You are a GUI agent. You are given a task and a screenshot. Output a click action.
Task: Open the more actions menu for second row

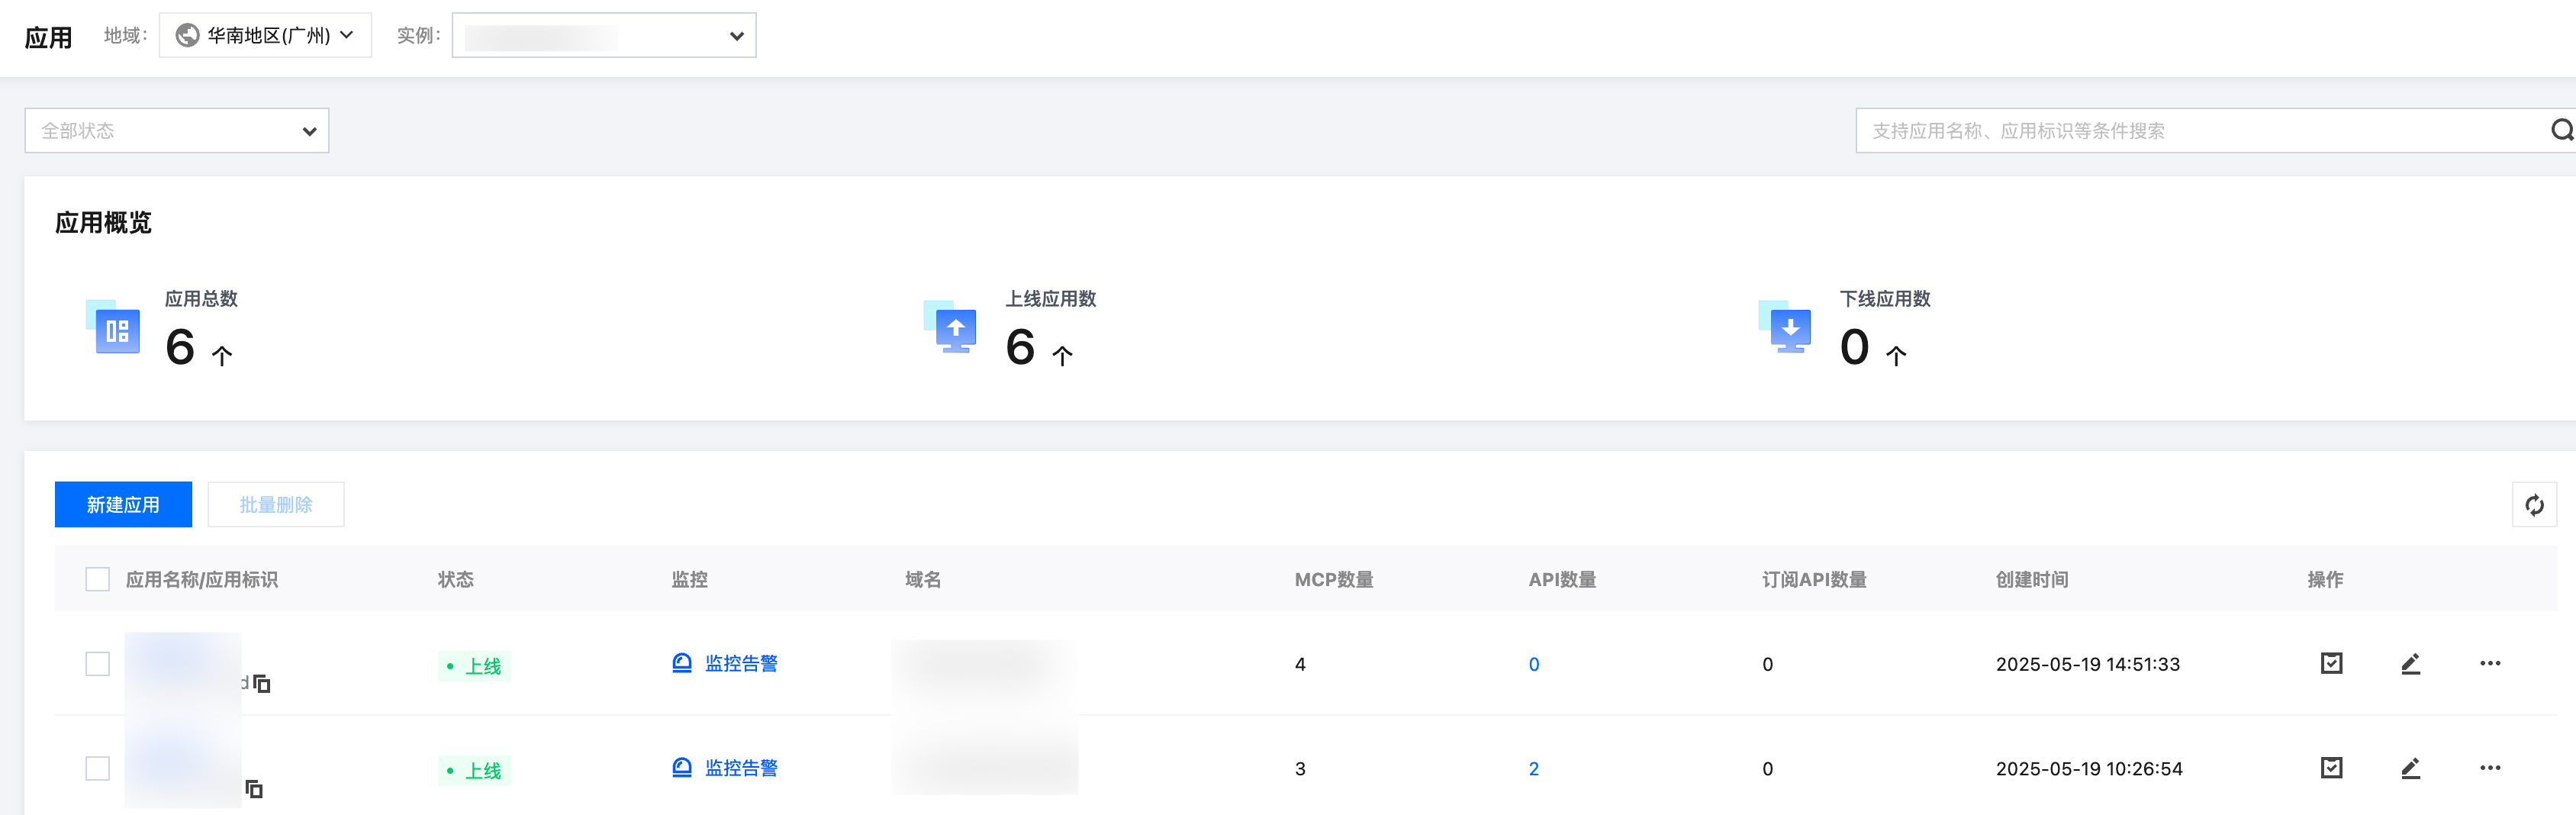[2489, 768]
